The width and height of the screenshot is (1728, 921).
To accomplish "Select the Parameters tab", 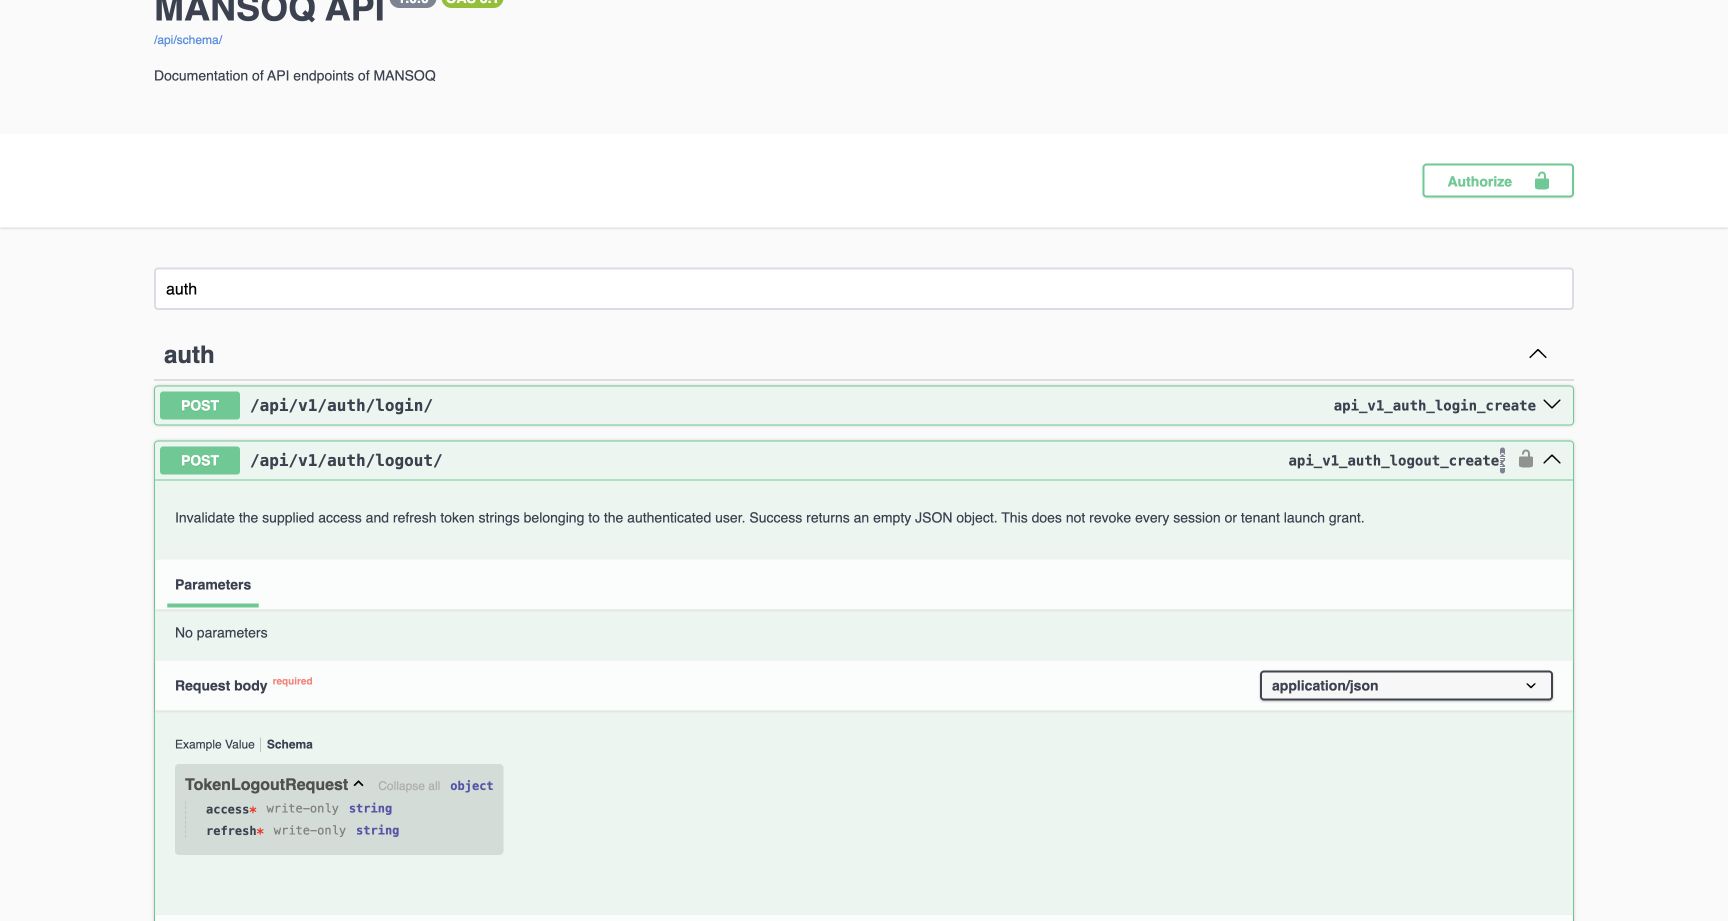I will coord(213,585).
